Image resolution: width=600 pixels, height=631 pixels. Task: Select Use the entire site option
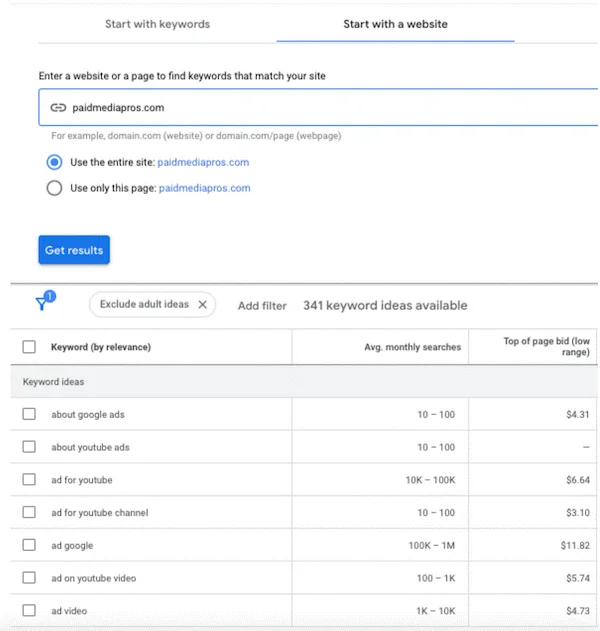tap(54, 162)
